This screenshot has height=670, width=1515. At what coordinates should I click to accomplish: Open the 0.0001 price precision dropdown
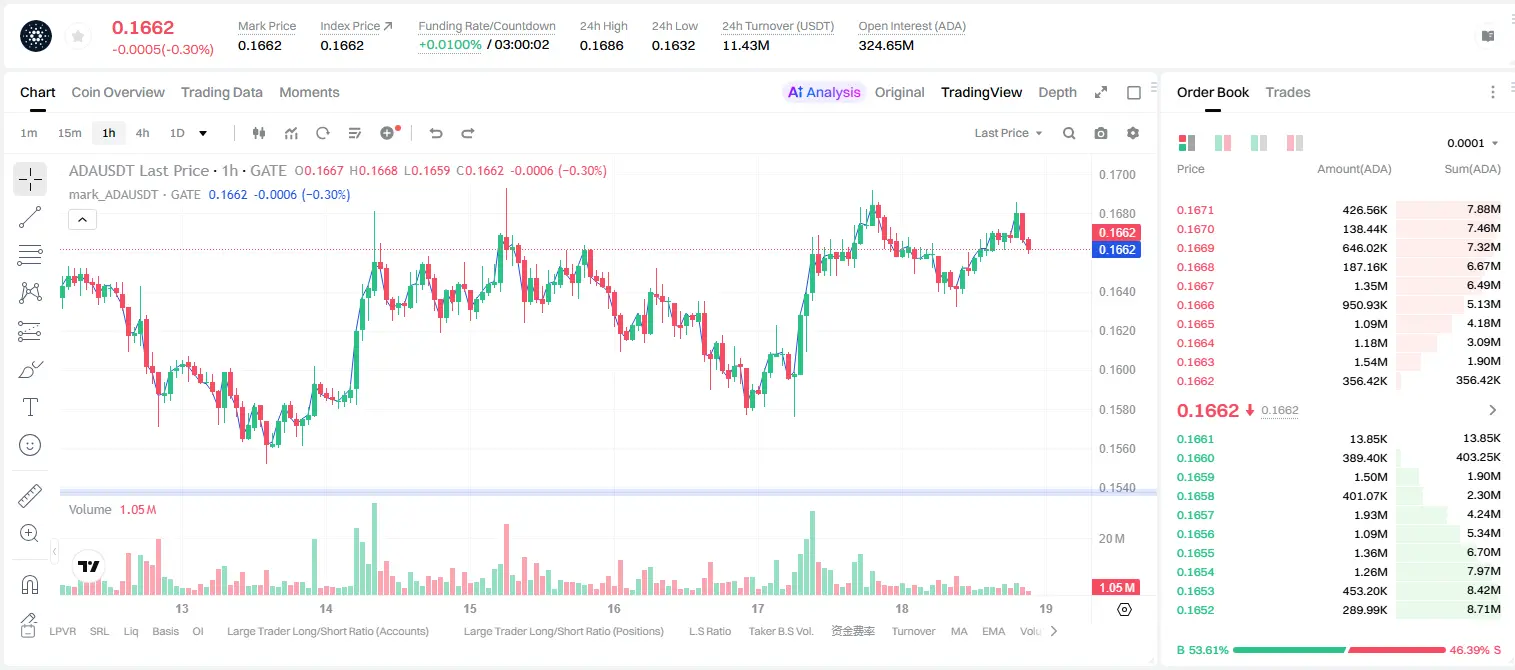pos(1472,143)
